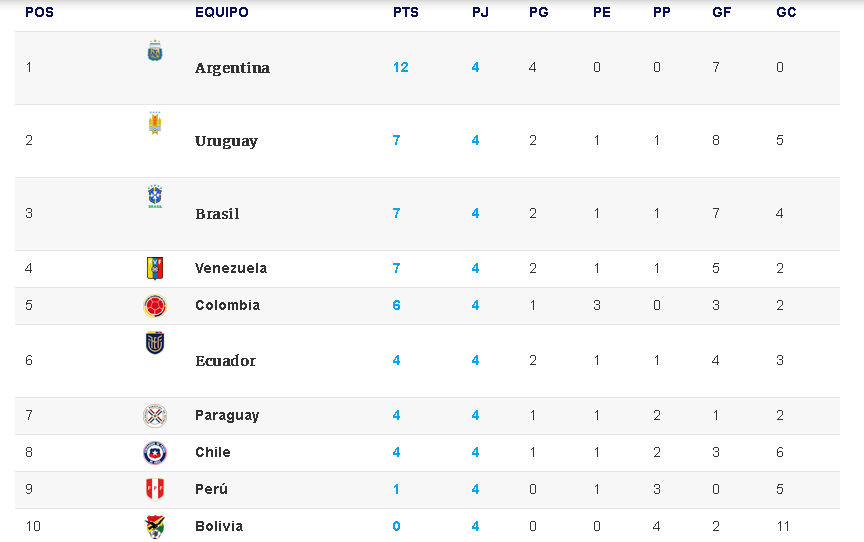The width and height of the screenshot is (864, 542).
Task: Click the Chile team crest icon
Action: click(x=155, y=452)
